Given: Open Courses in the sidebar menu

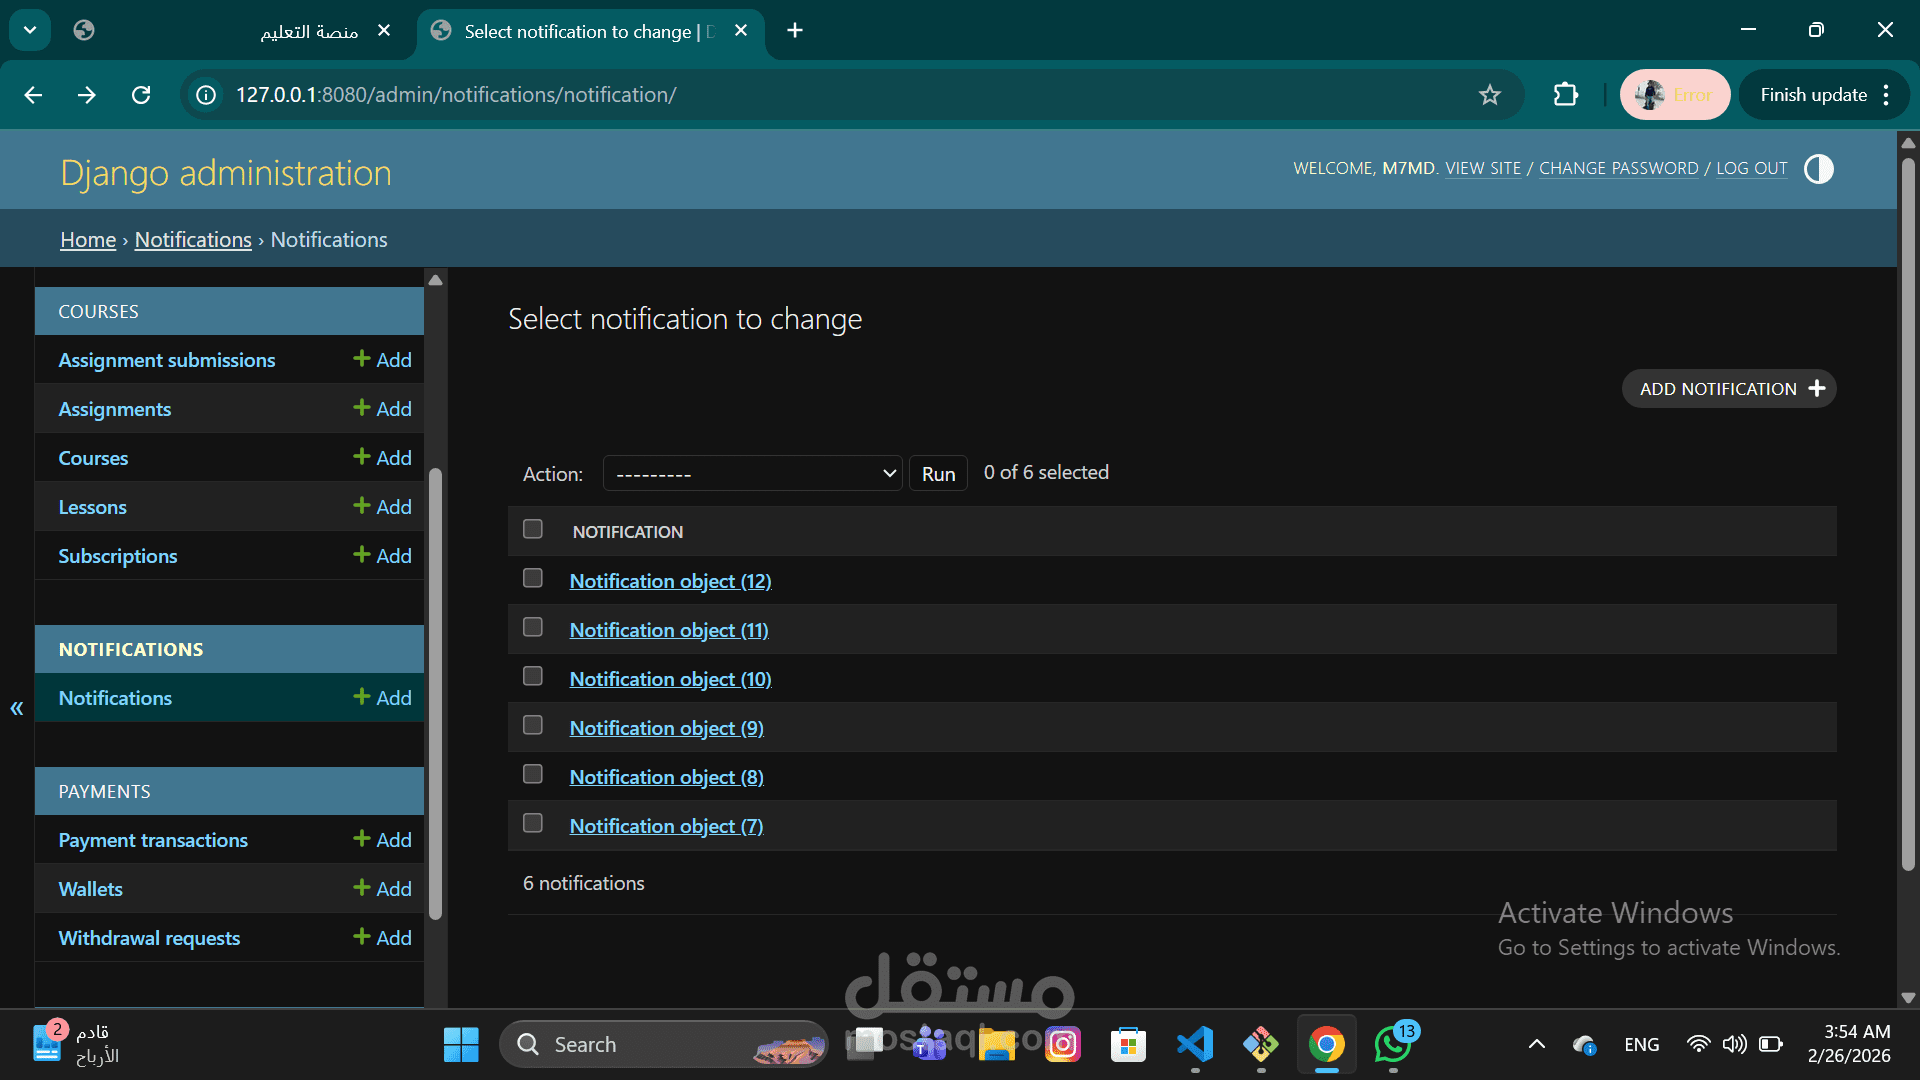Looking at the screenshot, I should click(93, 459).
